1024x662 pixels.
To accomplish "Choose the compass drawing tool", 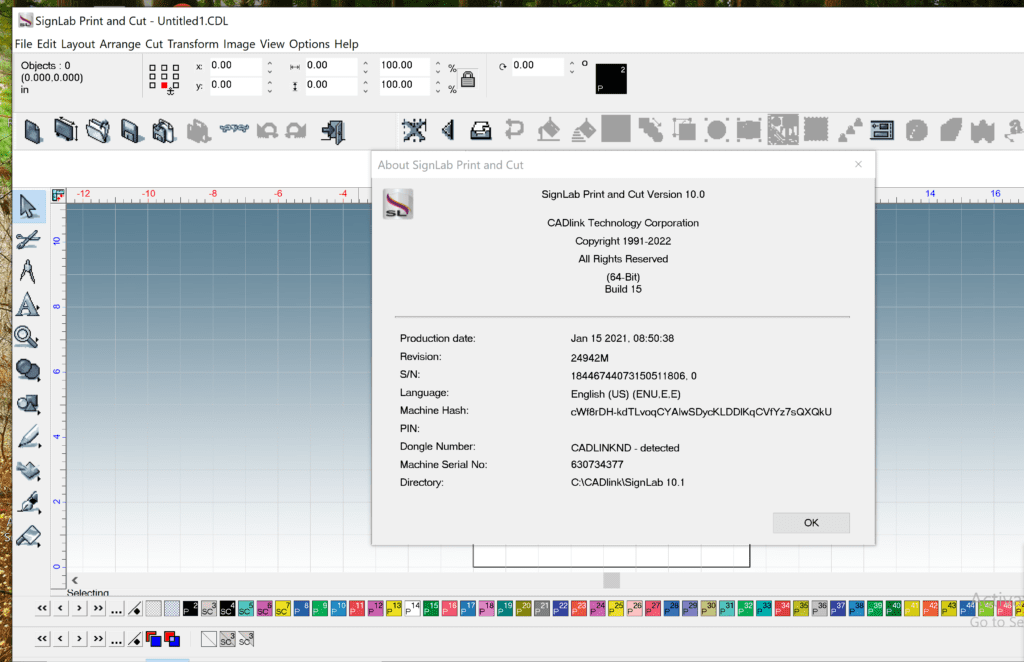I will [x=28, y=271].
